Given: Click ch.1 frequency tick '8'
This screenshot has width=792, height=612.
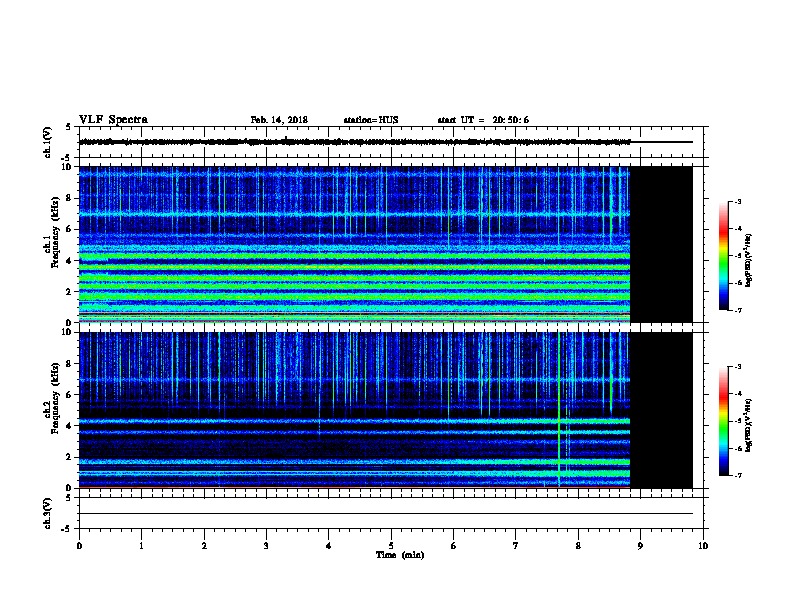Looking at the screenshot, I should 69,198.
